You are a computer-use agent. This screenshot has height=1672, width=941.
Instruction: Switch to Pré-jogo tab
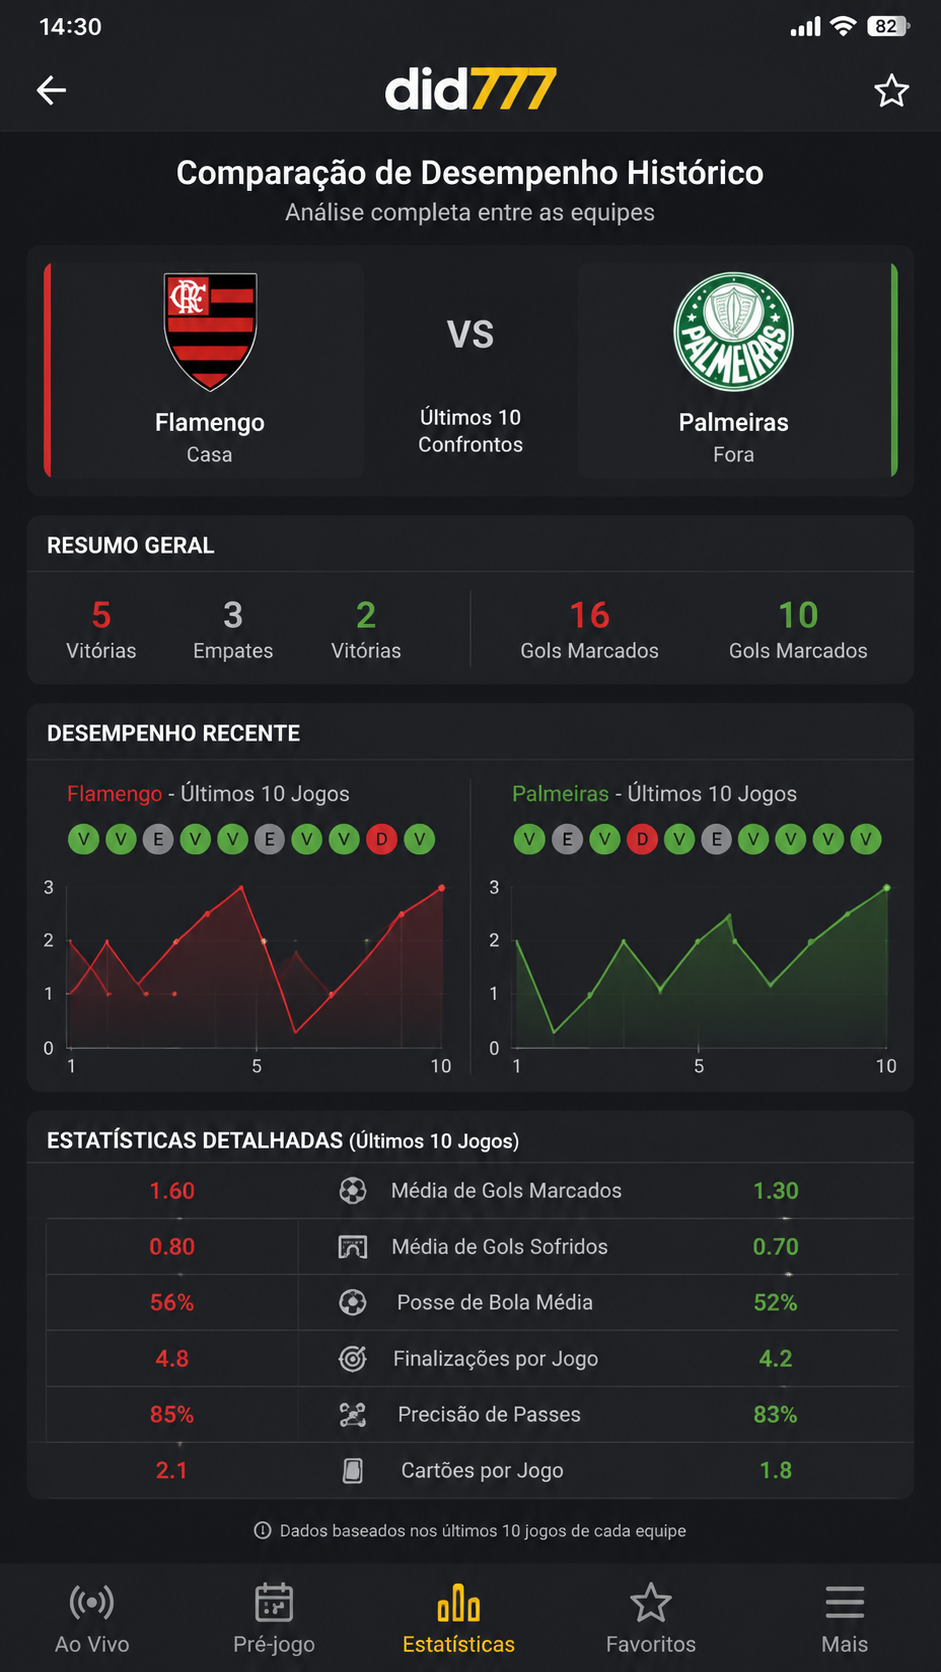274,1619
